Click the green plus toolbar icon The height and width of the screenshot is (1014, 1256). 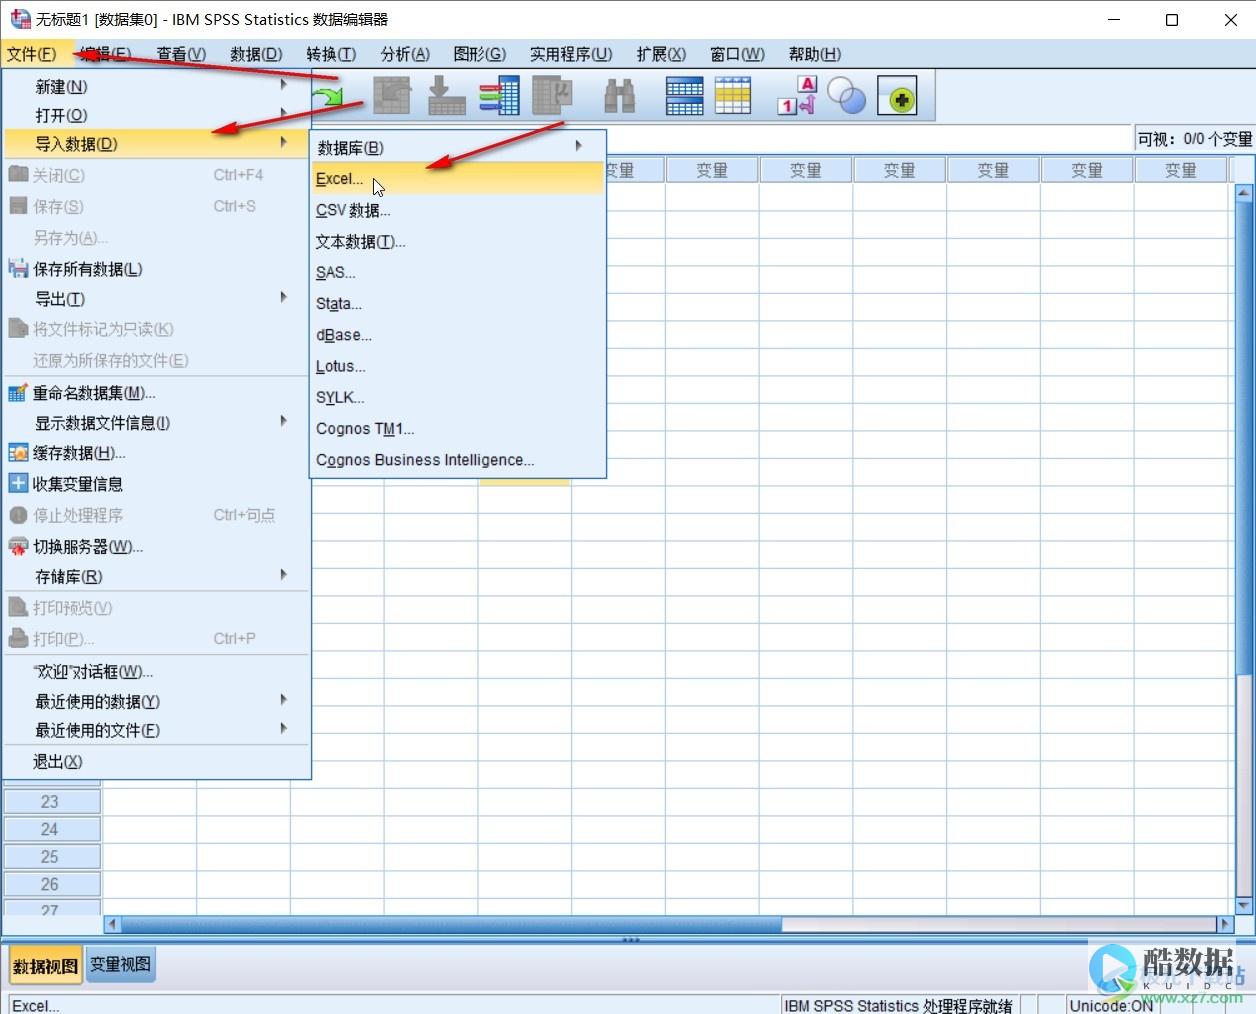[x=898, y=97]
